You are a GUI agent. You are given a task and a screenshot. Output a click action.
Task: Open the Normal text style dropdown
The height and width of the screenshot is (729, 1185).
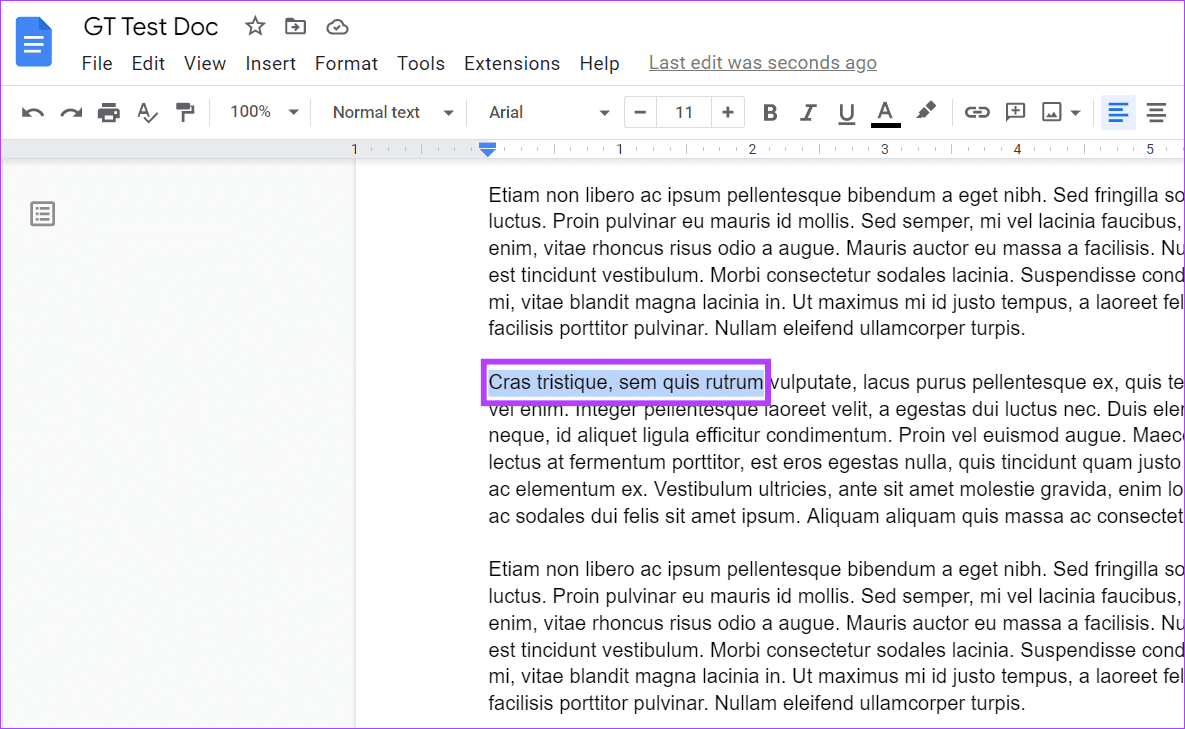click(x=393, y=113)
